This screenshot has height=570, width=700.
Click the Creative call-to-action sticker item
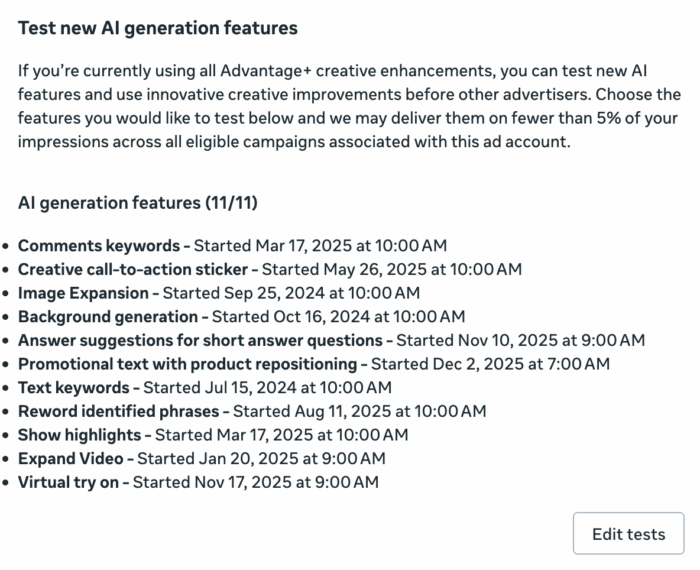pos(134,269)
